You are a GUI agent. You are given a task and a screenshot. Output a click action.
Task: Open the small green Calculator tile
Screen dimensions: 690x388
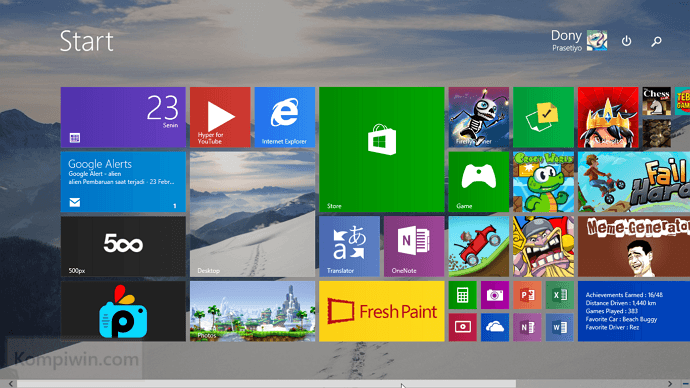pos(462,295)
